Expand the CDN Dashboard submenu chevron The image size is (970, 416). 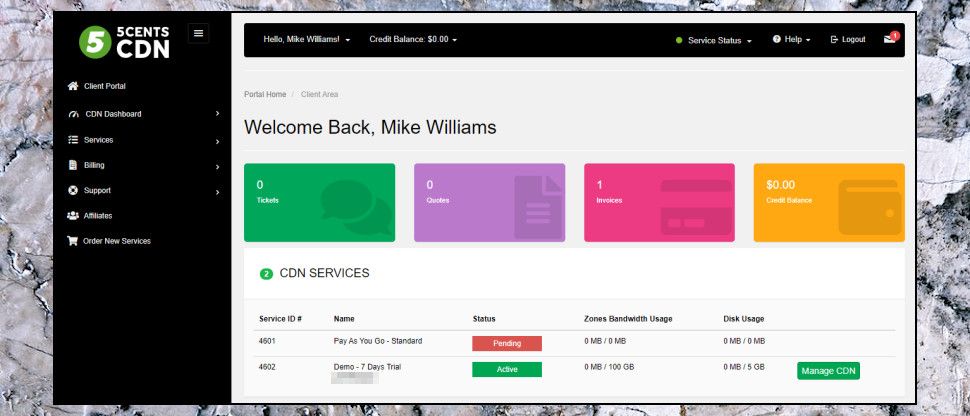218,114
